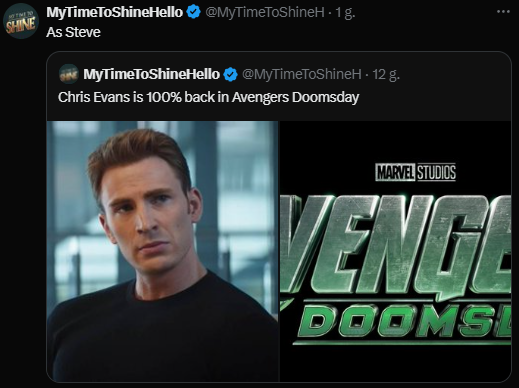Click the Marvel Studios logo in right image

[415, 172]
